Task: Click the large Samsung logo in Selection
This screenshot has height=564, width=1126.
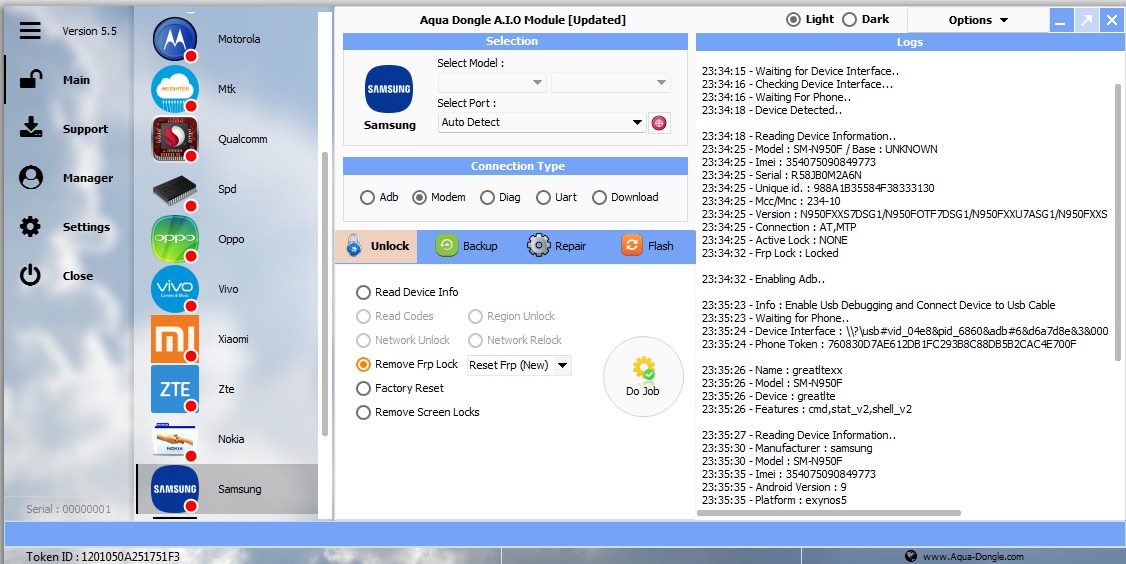Action: click(388, 89)
